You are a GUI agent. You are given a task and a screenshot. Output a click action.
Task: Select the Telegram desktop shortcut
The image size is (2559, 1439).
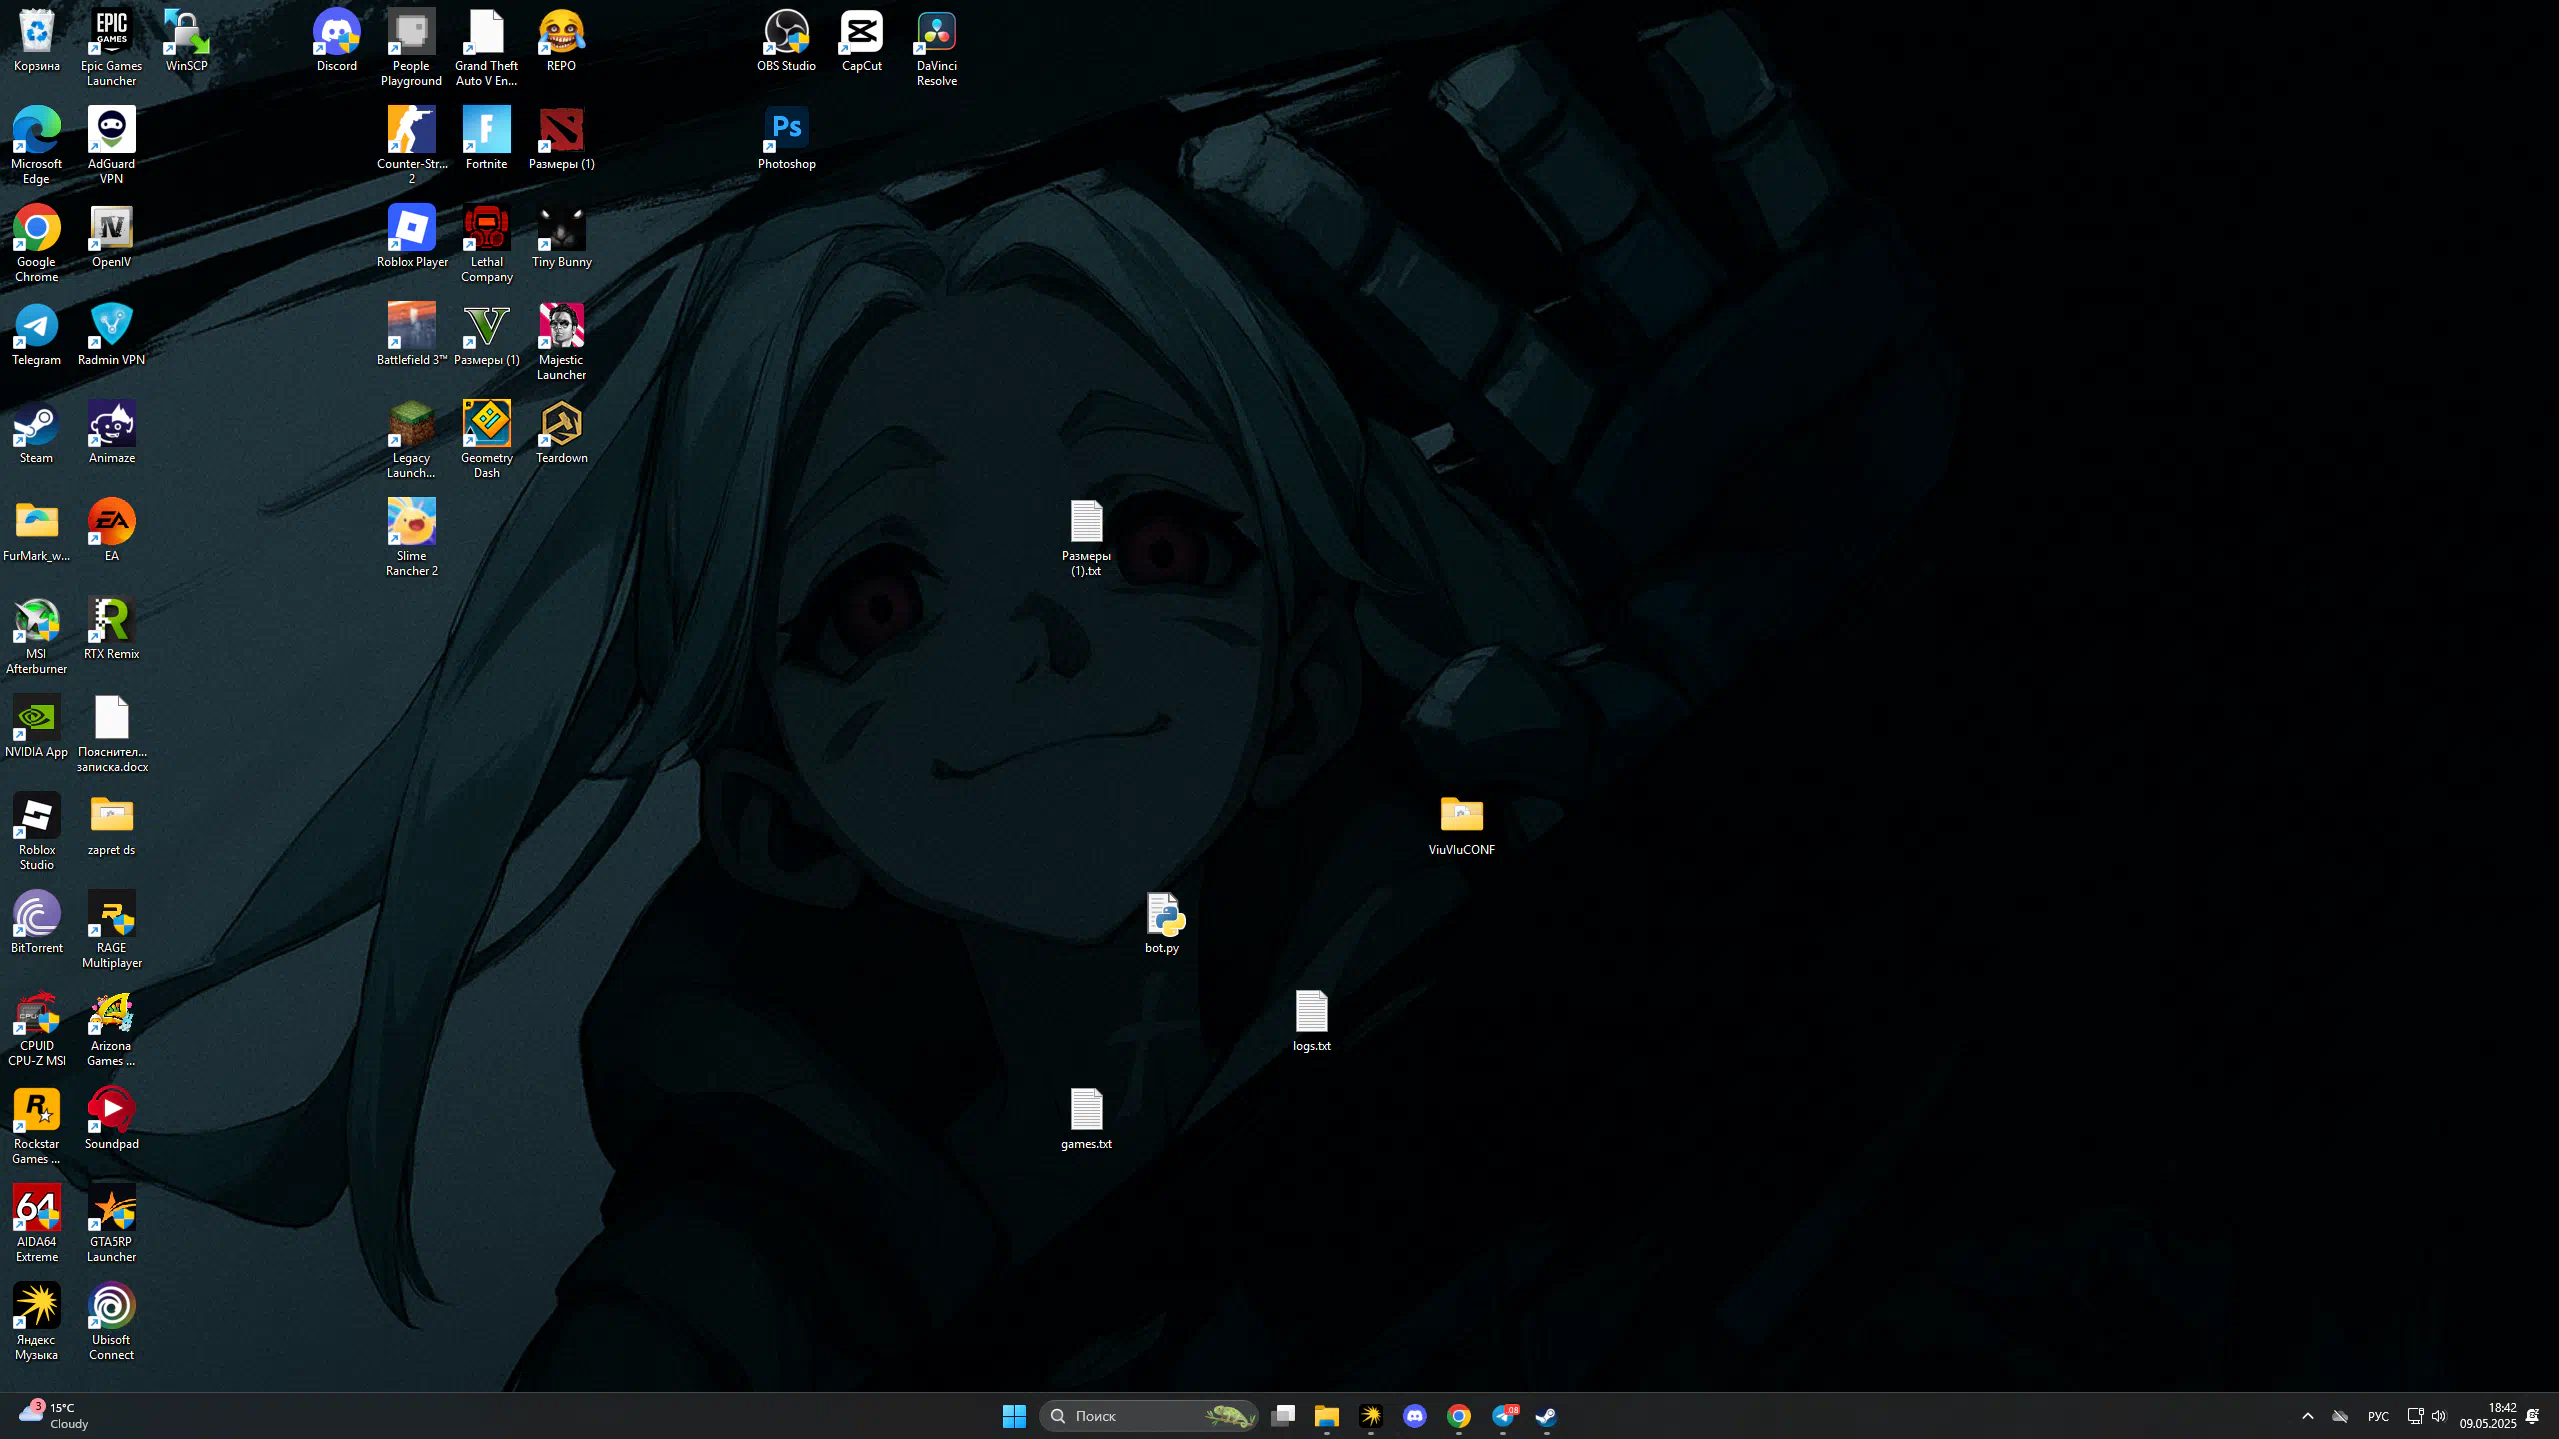[37, 335]
